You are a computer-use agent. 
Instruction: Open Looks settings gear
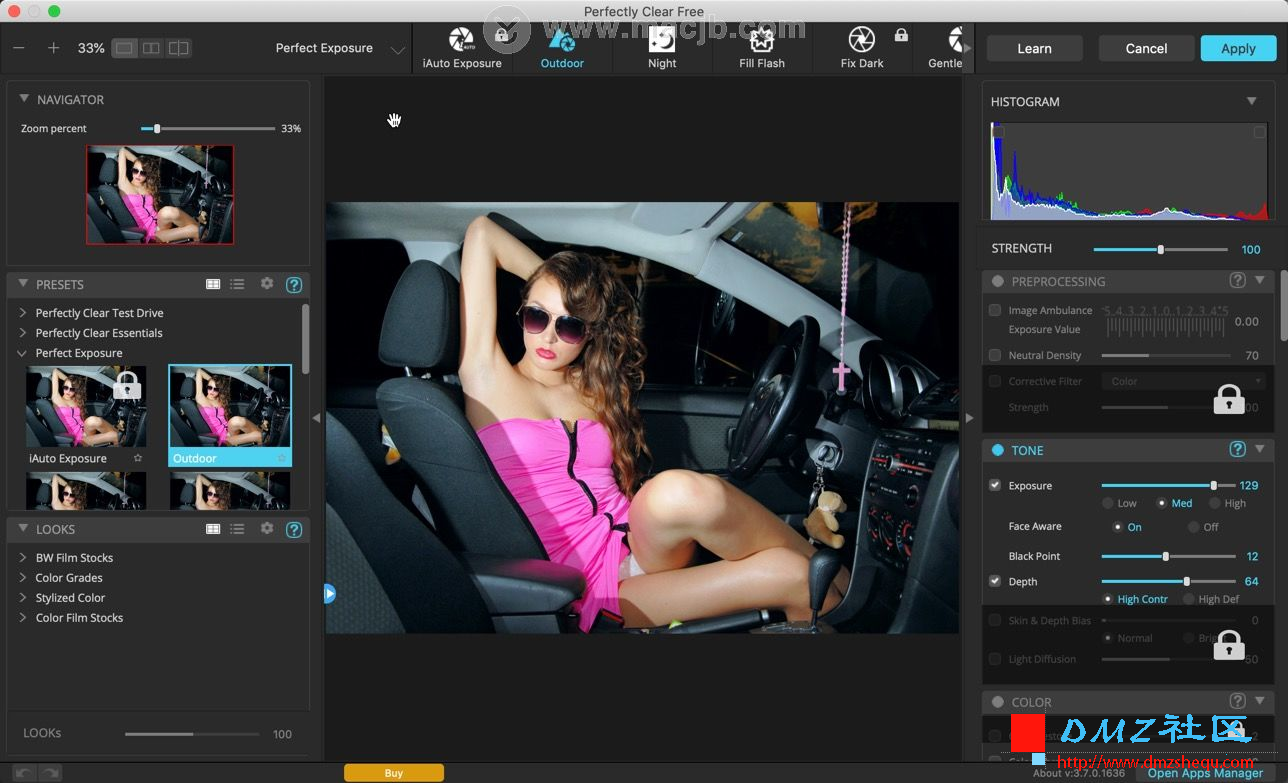click(267, 529)
